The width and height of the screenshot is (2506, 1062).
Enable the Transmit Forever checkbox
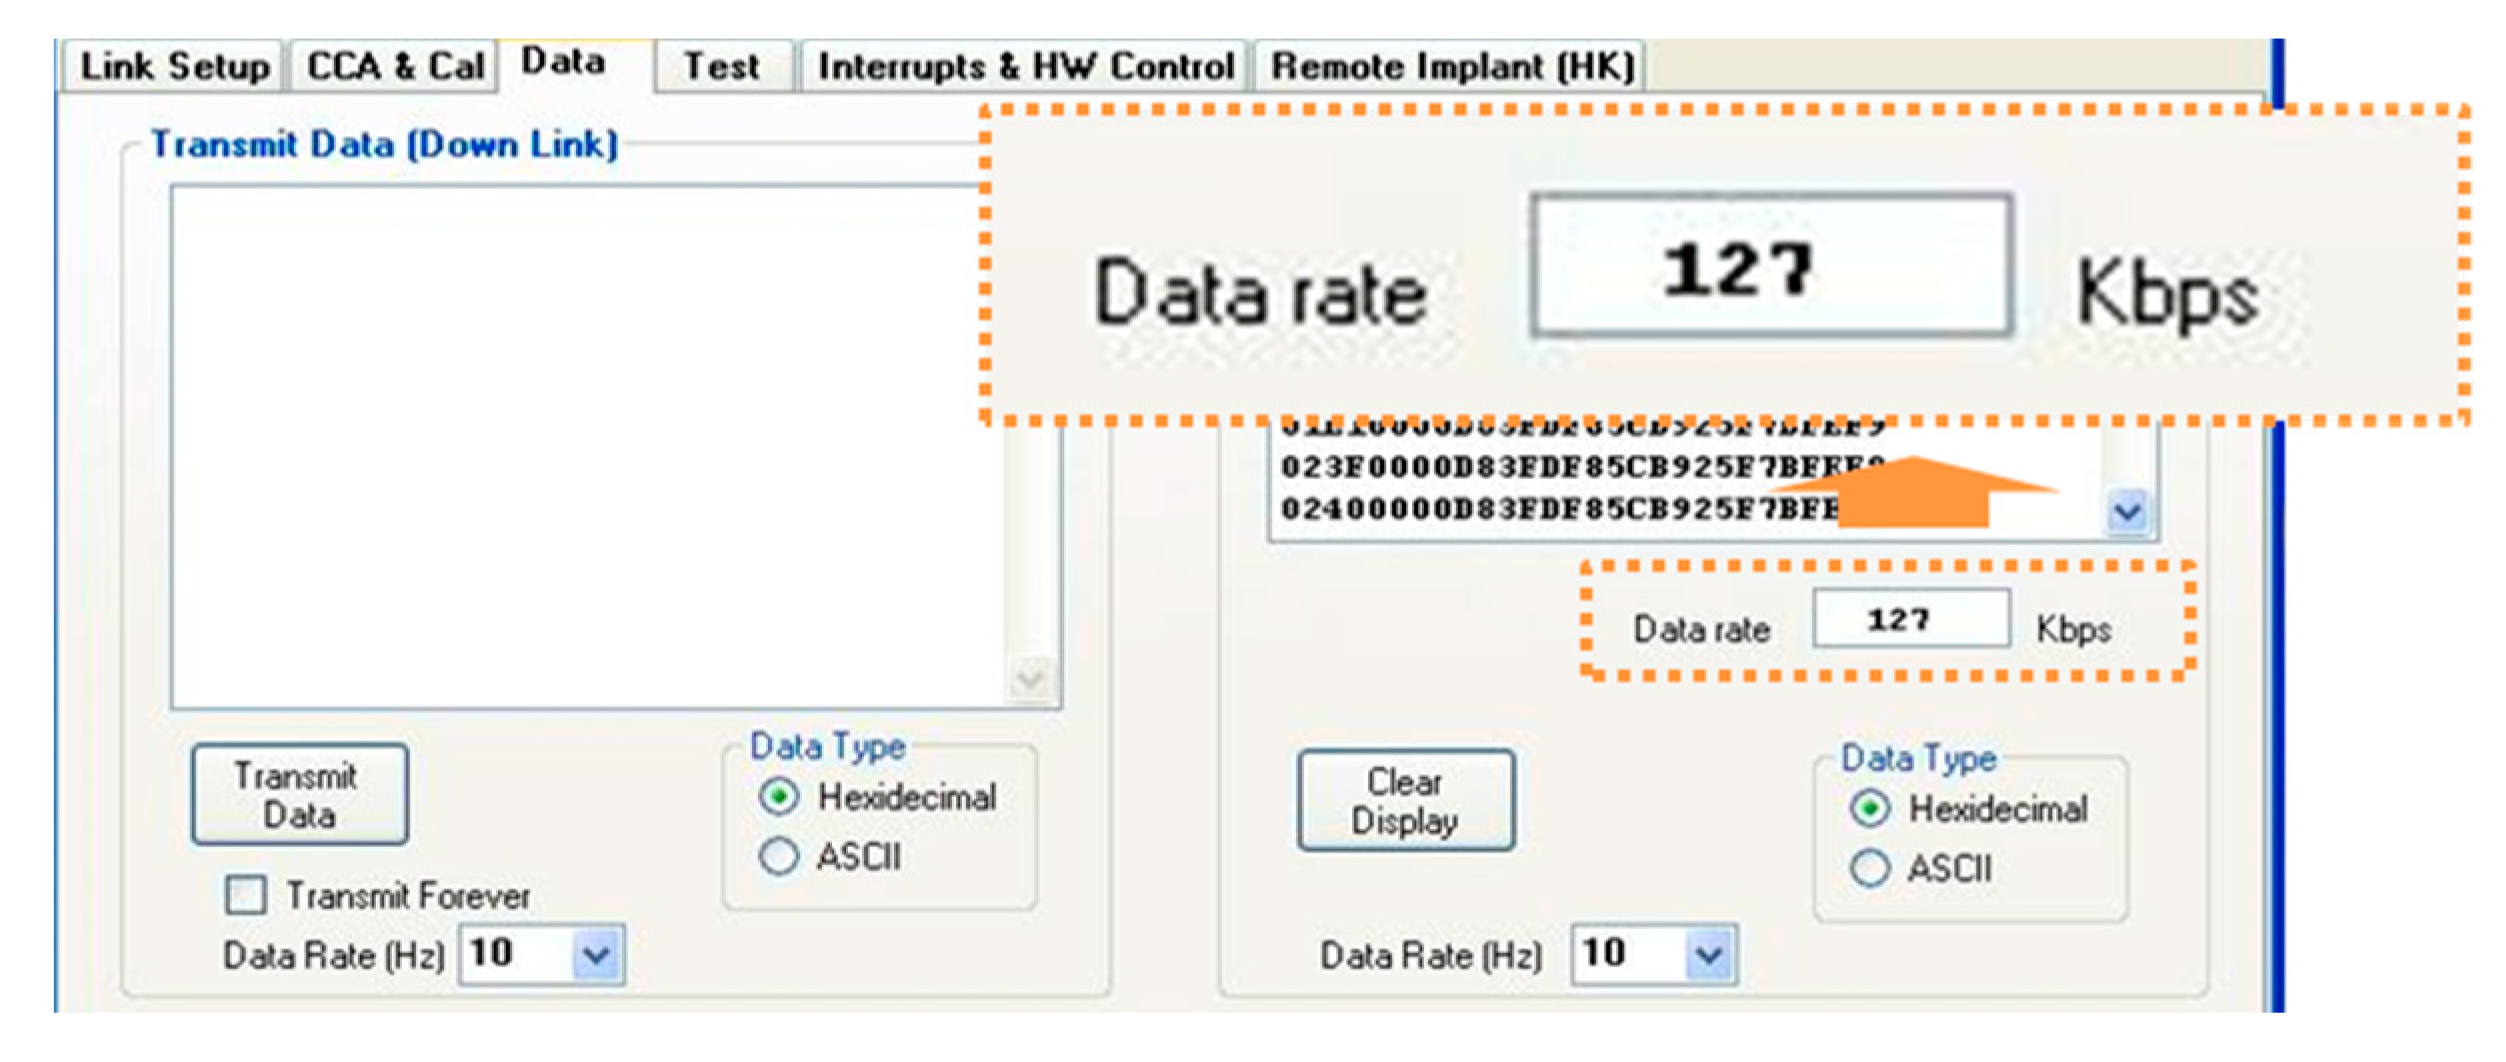pyautogui.click(x=246, y=896)
